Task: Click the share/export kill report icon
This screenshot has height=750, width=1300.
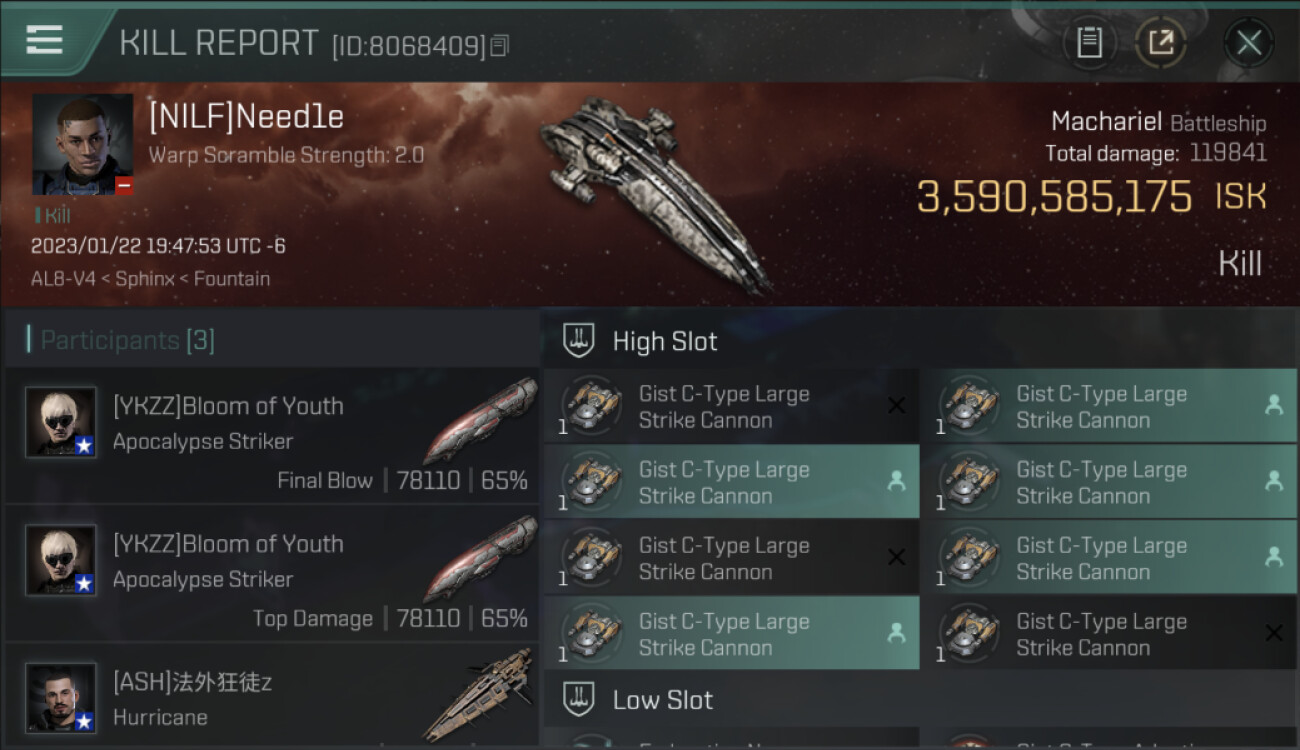Action: pyautogui.click(x=1161, y=43)
